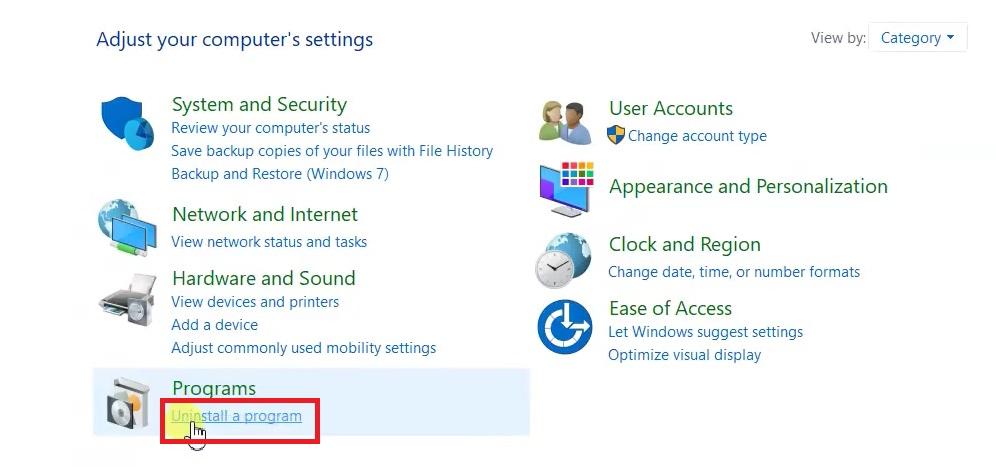Open the View by Category dropdown

917,37
